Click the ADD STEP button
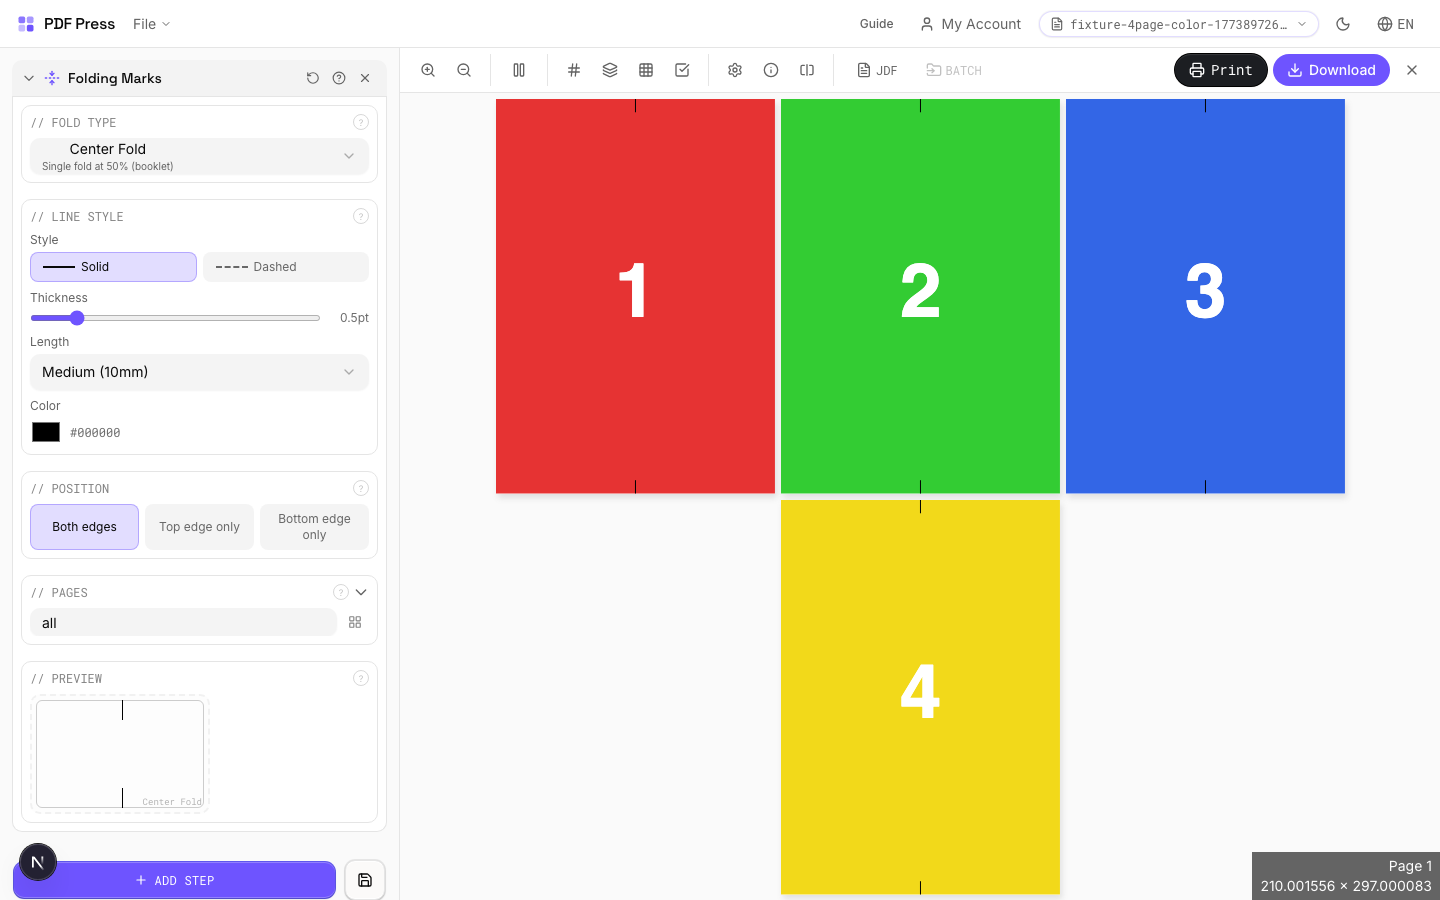 pos(175,880)
